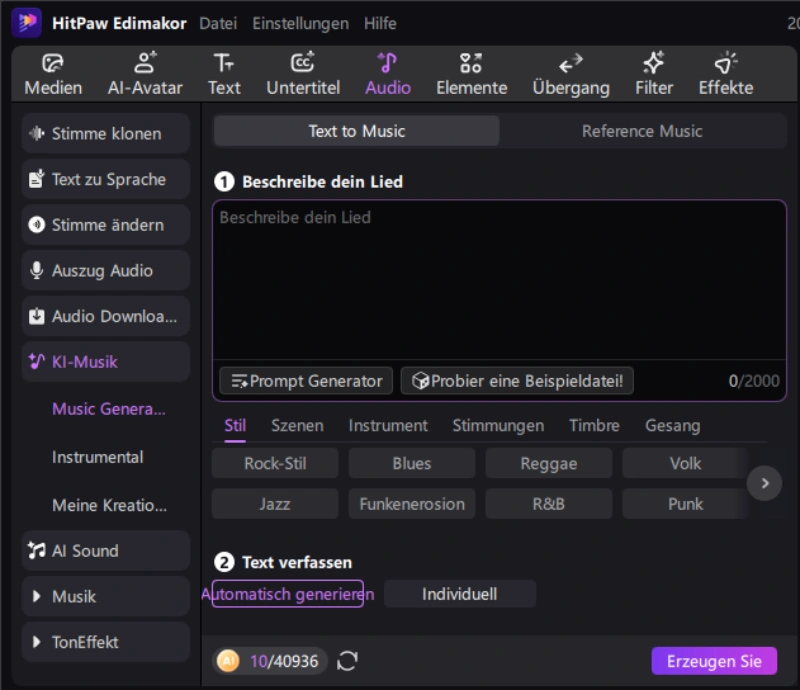Select the Instrument tag tab
The image size is (800, 690).
pos(388,426)
